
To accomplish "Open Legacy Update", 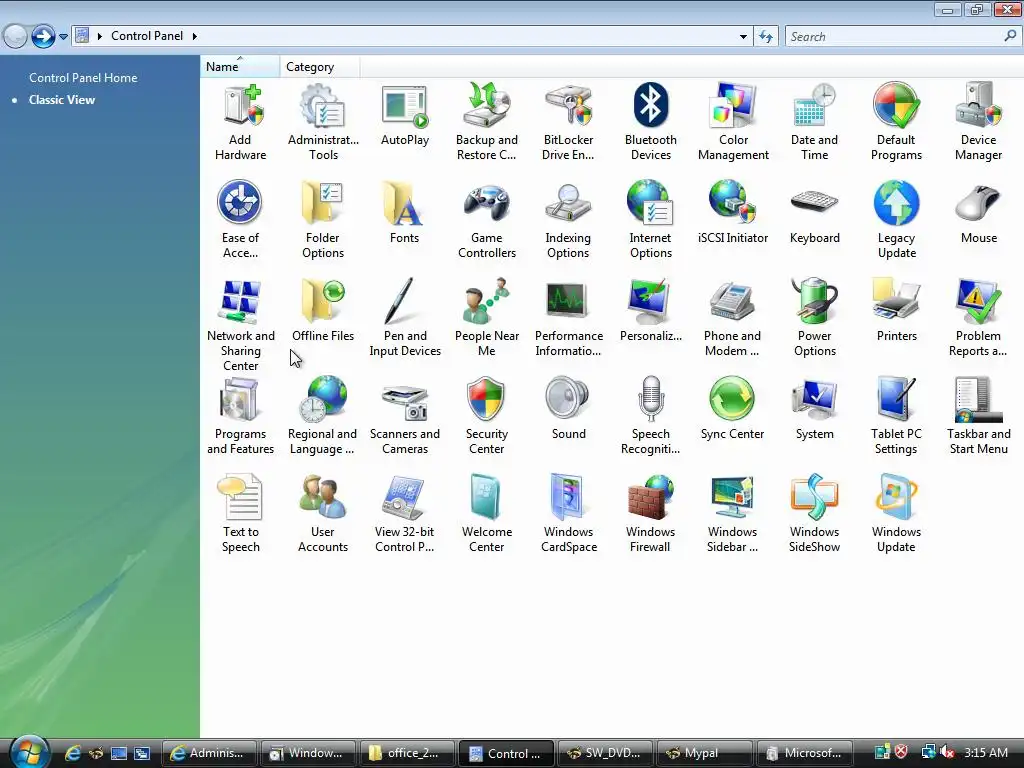I will [x=897, y=220].
